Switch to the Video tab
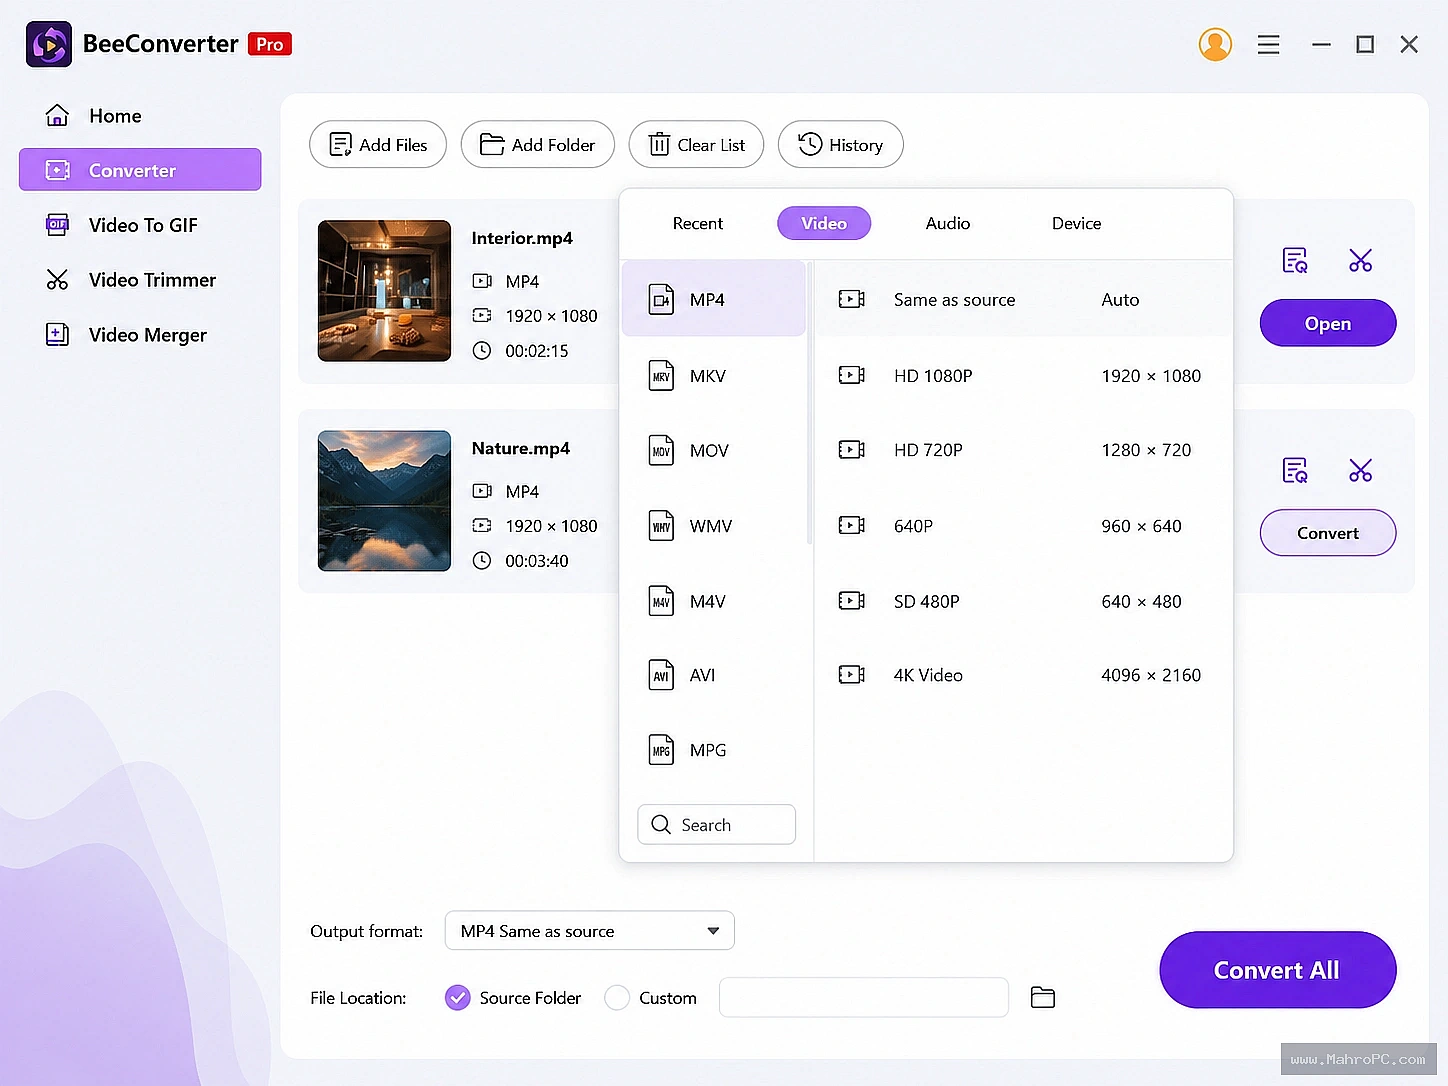Screen dimensions: 1448x1086 tap(824, 223)
